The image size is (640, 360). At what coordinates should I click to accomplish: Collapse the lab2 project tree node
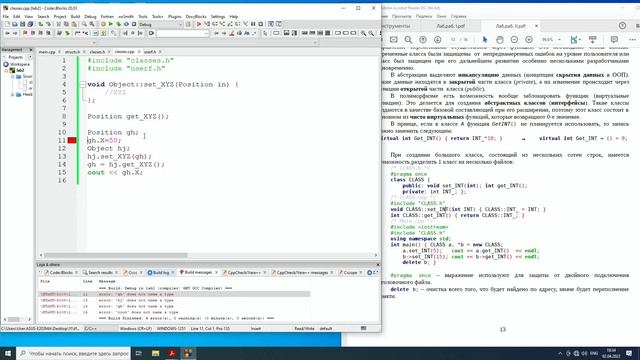click(x=7, y=71)
